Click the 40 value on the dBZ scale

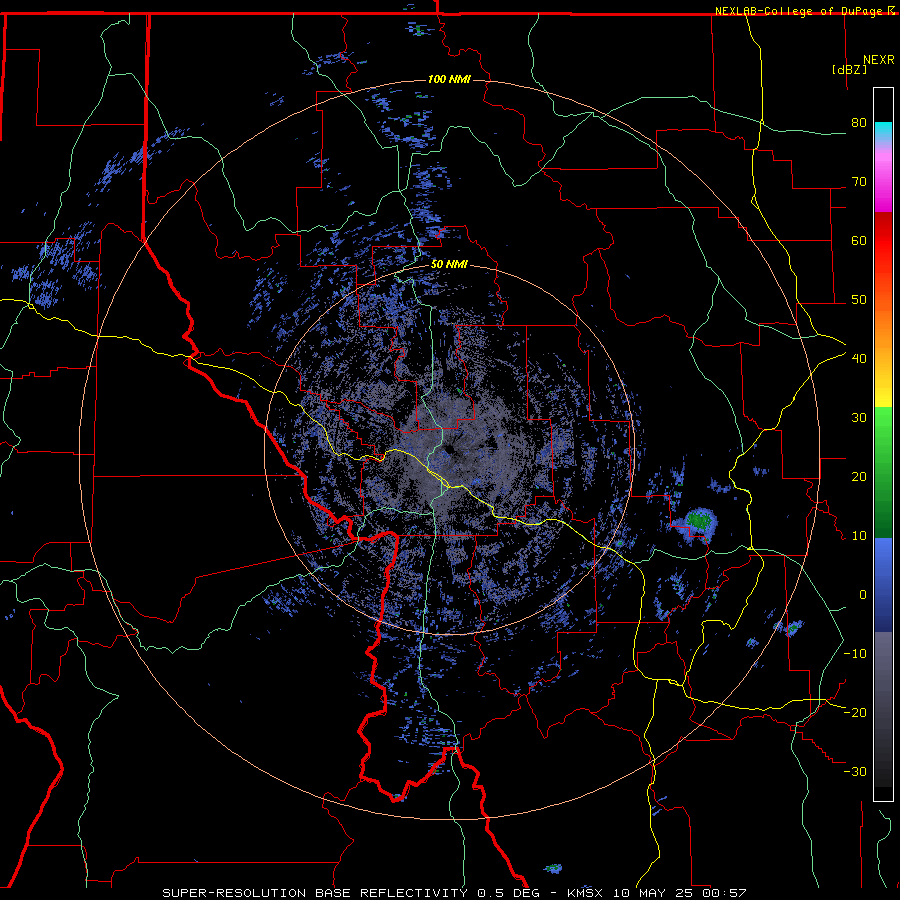pyautogui.click(x=859, y=359)
